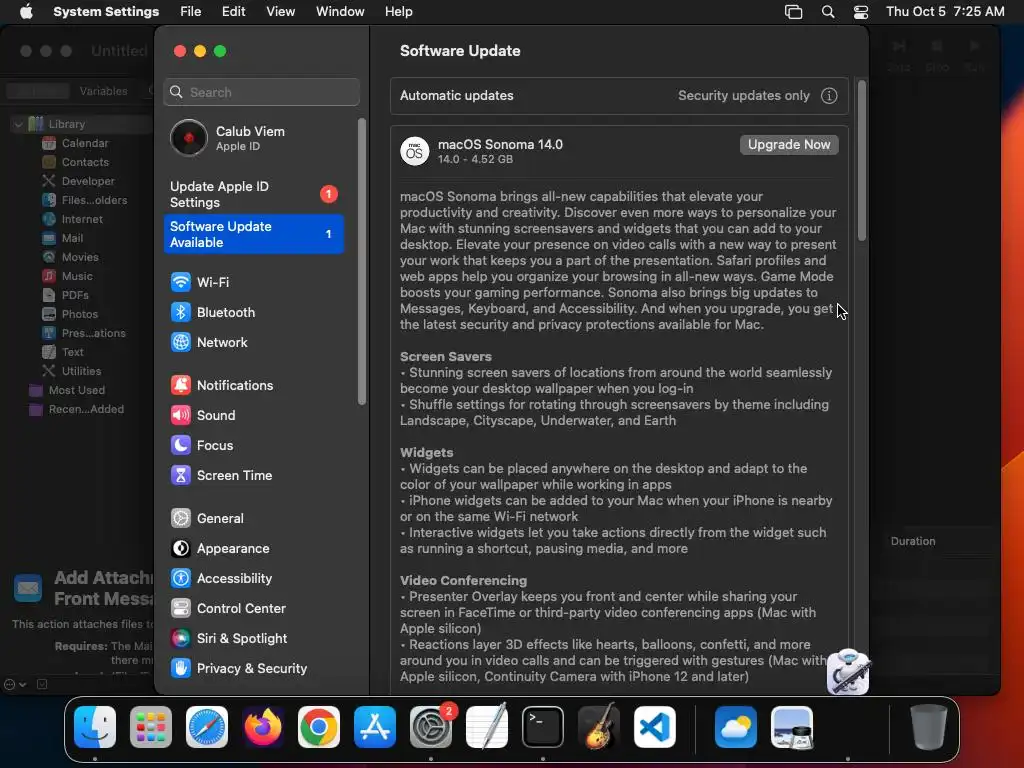Select Contacts in the Automator Library
The height and width of the screenshot is (768, 1024).
85,162
